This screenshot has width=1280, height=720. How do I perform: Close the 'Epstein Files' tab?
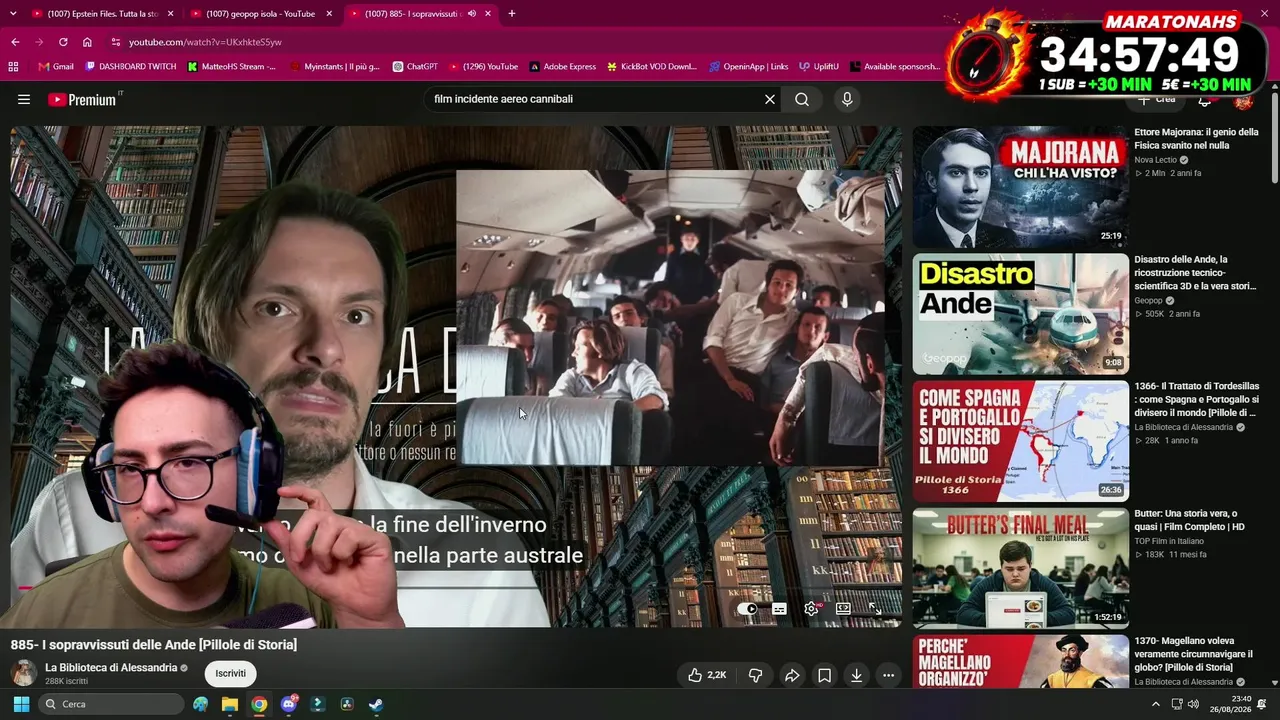pyautogui.click(x=171, y=14)
